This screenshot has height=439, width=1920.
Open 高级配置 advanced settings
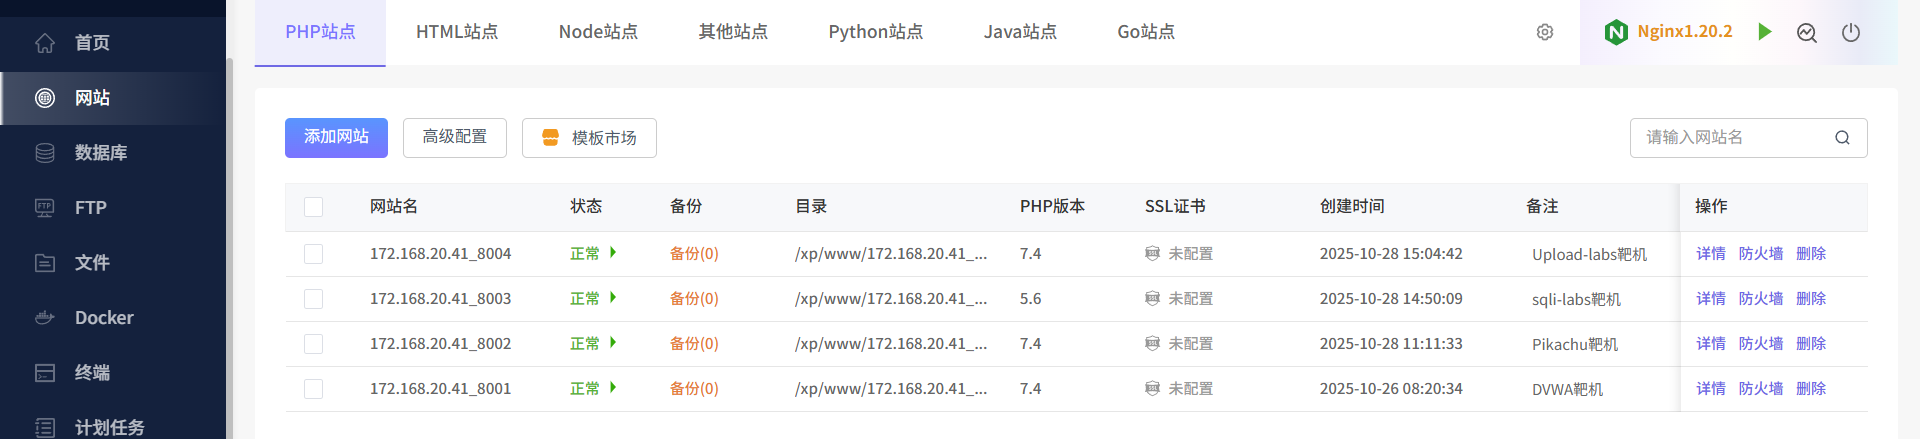point(455,138)
